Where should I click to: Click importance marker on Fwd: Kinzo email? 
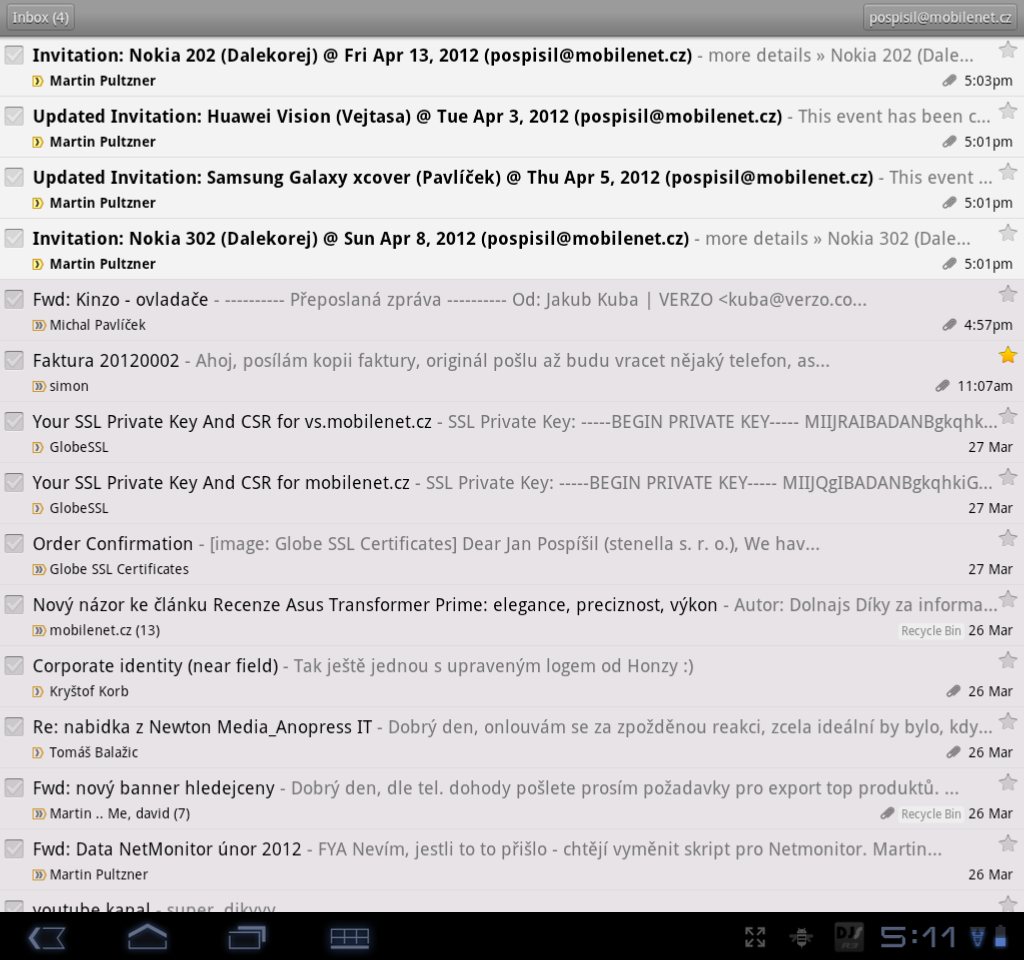pyautogui.click(x=39, y=325)
